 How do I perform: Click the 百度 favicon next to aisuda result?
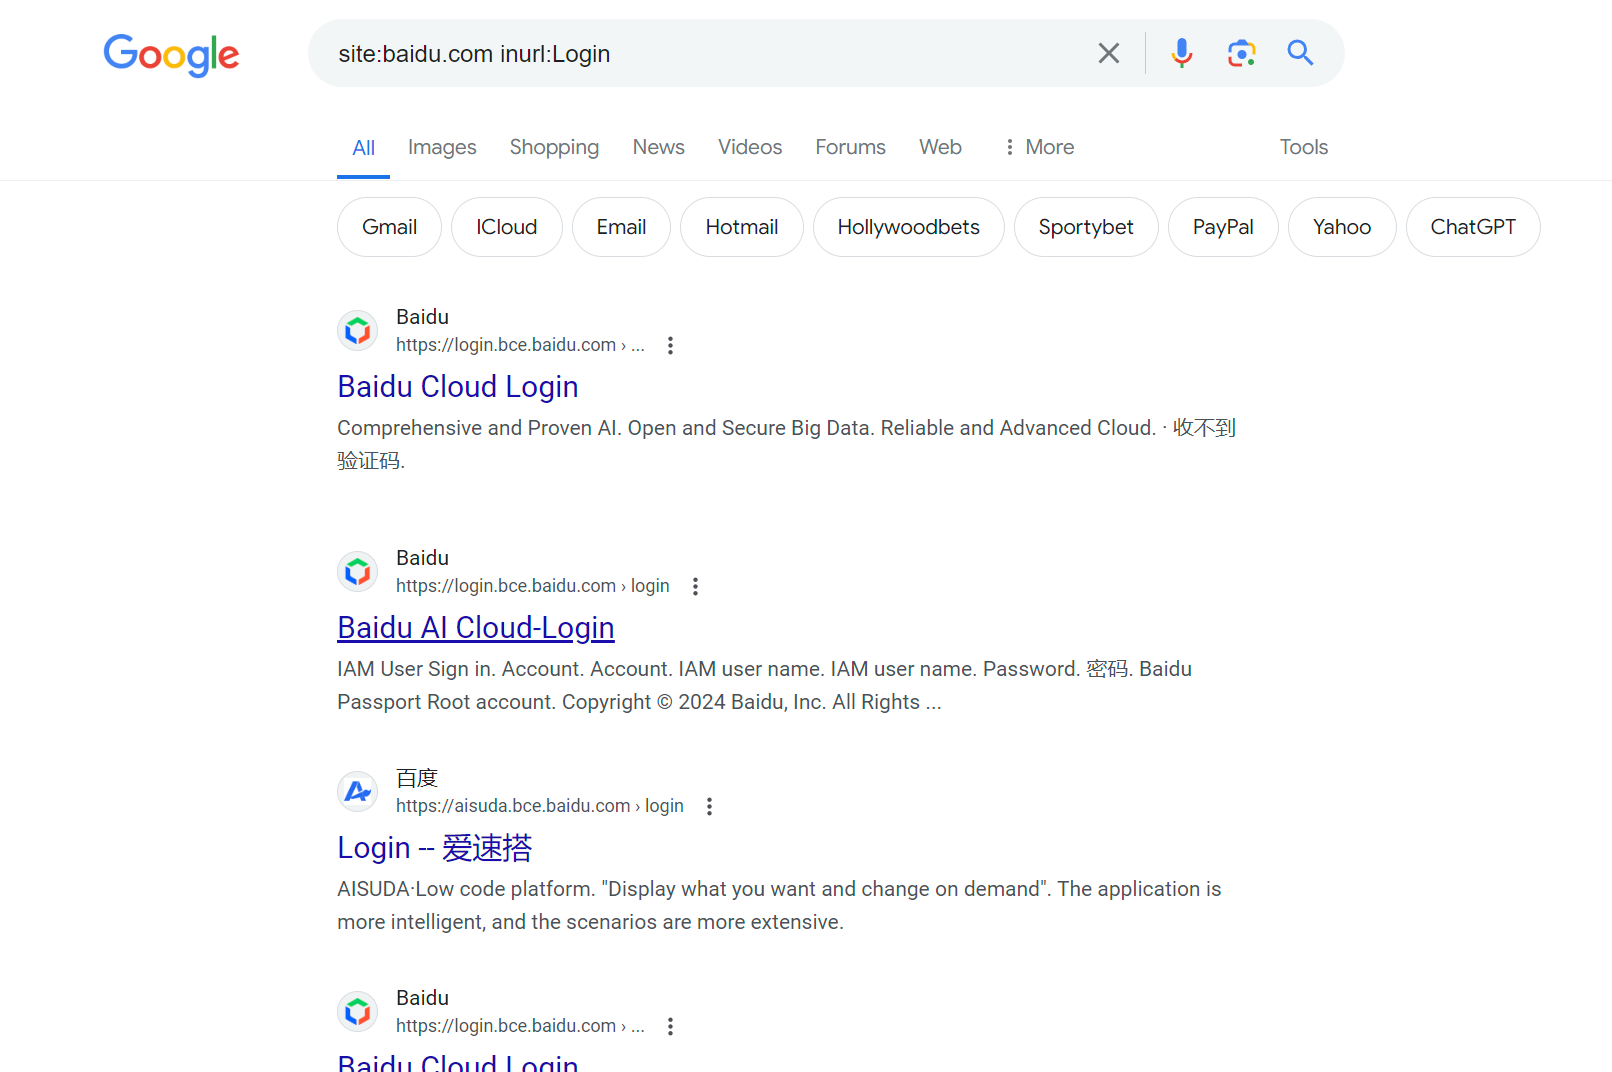[x=357, y=791]
